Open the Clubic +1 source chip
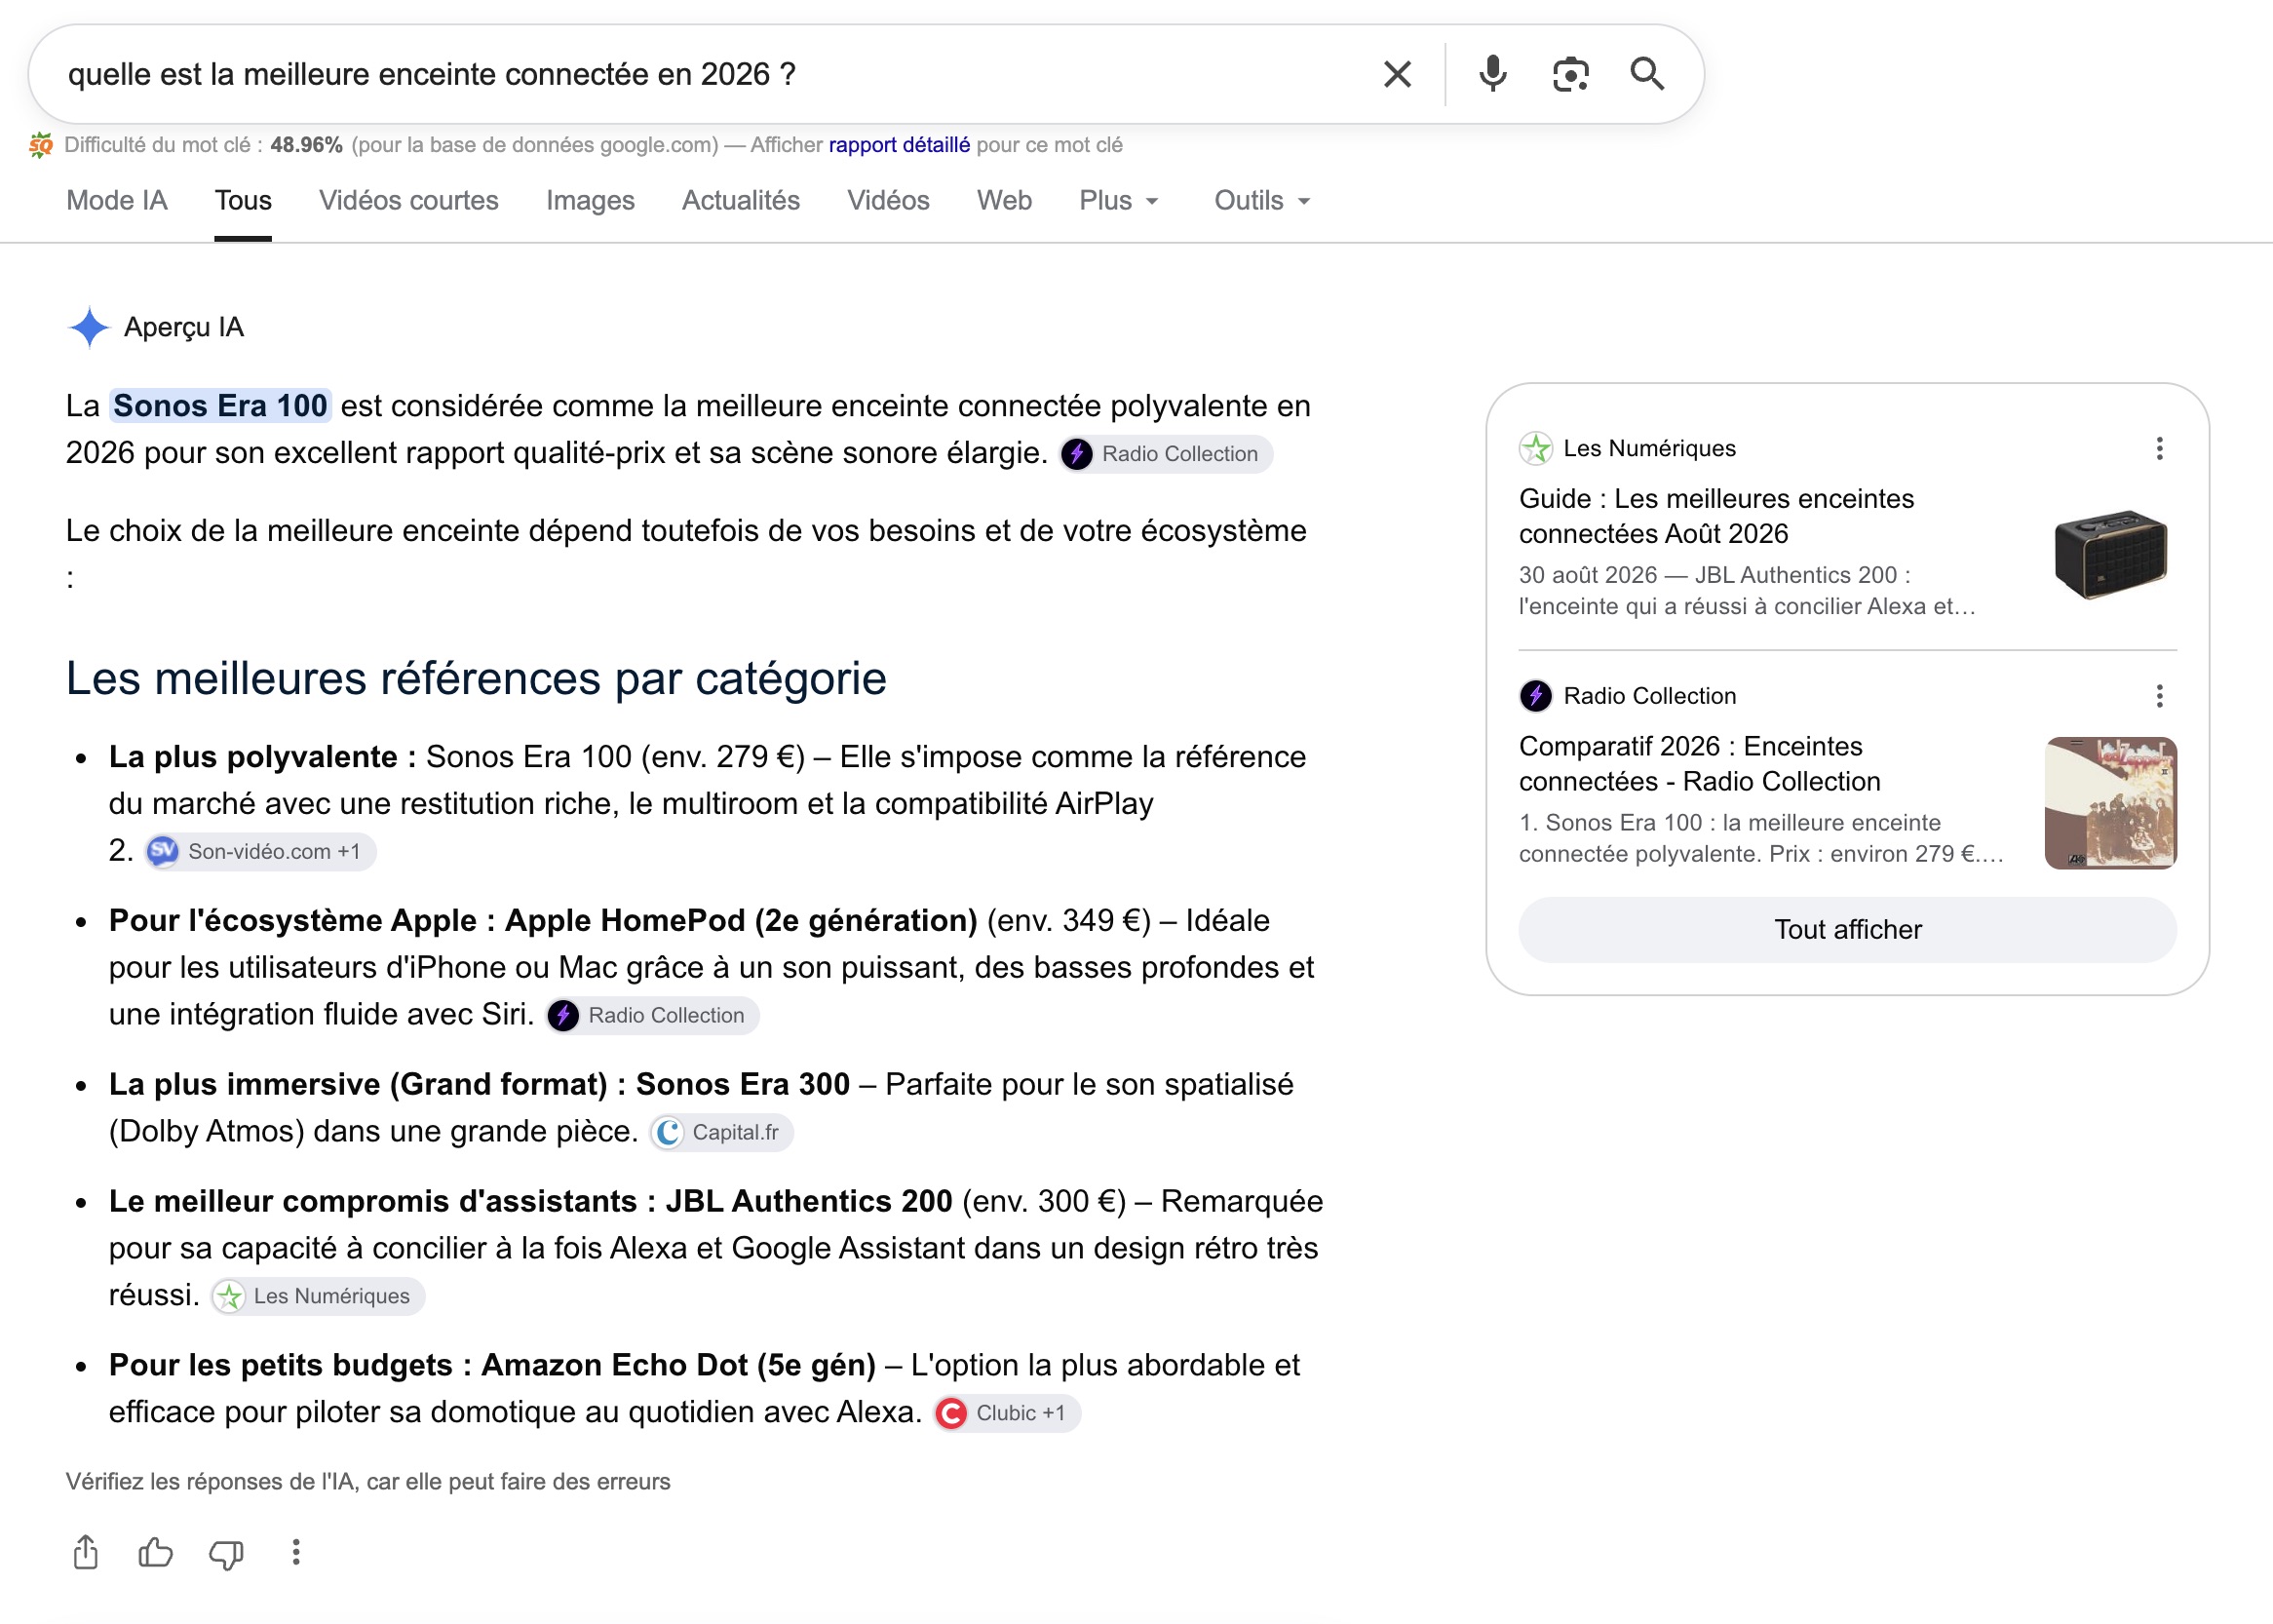The height and width of the screenshot is (1624, 2273). tap(1007, 1414)
